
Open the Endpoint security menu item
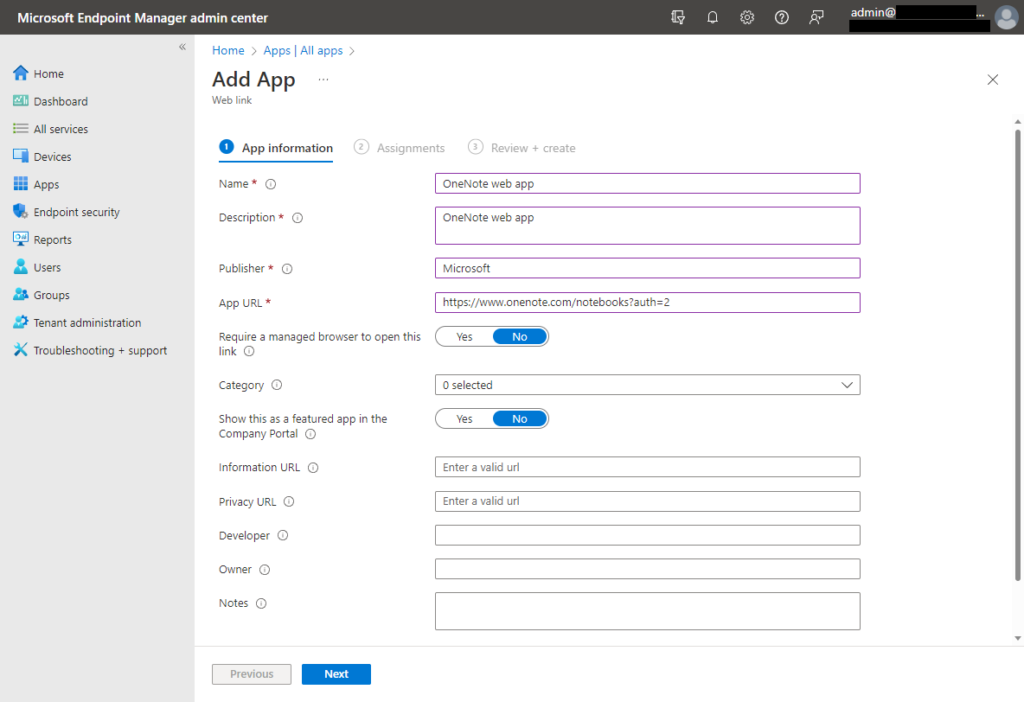click(x=77, y=212)
